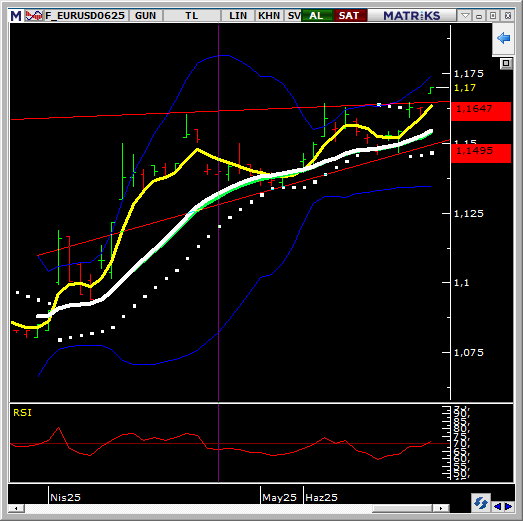
Task: Click the KHN button
Action: pos(269,16)
